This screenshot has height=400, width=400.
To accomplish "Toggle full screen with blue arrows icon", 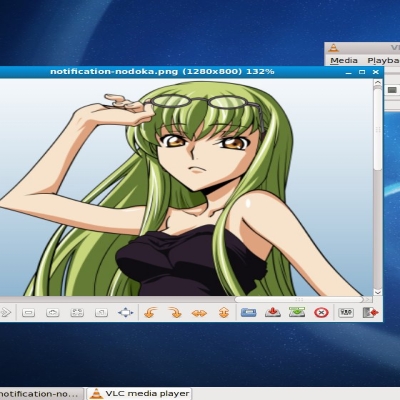I will pyautogui.click(x=126, y=313).
